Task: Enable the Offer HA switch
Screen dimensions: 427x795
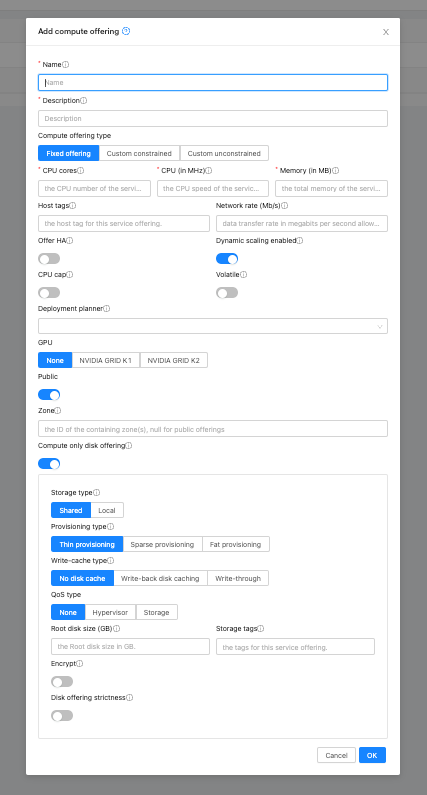Action: click(x=49, y=259)
